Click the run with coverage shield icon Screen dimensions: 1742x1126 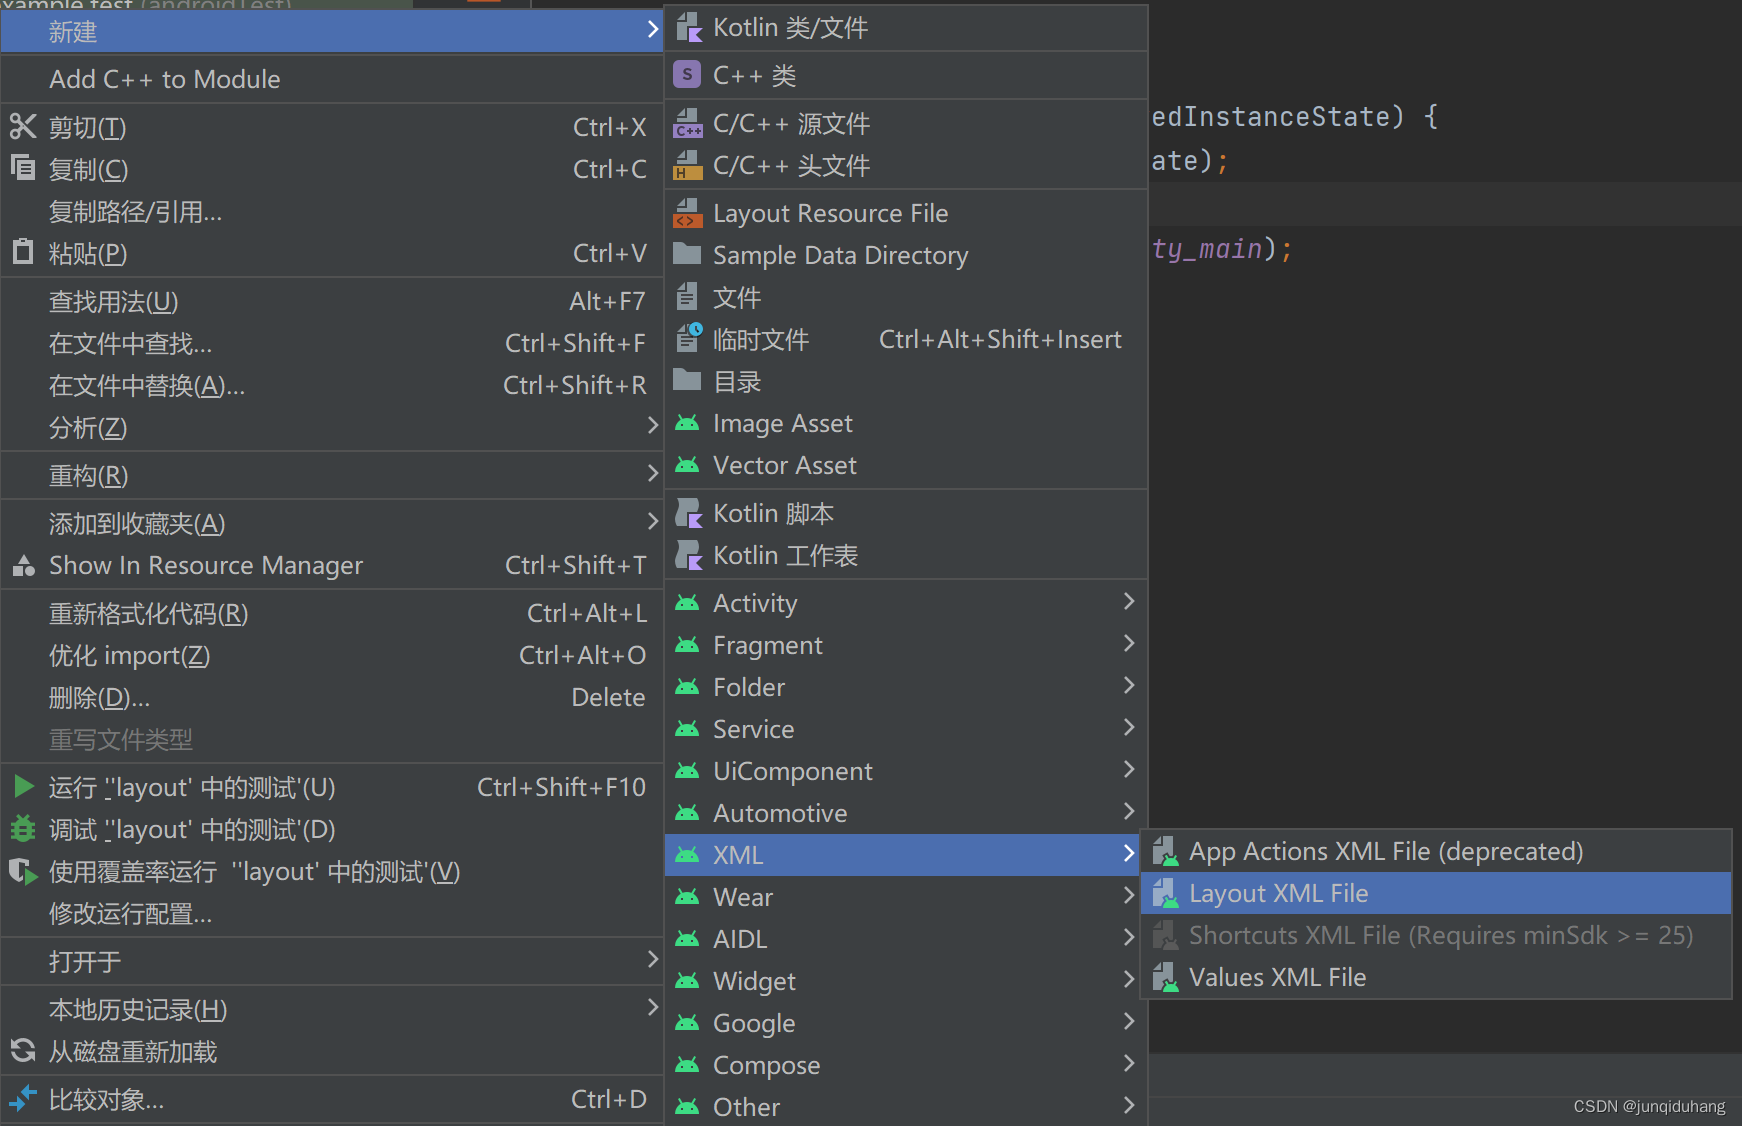(23, 871)
